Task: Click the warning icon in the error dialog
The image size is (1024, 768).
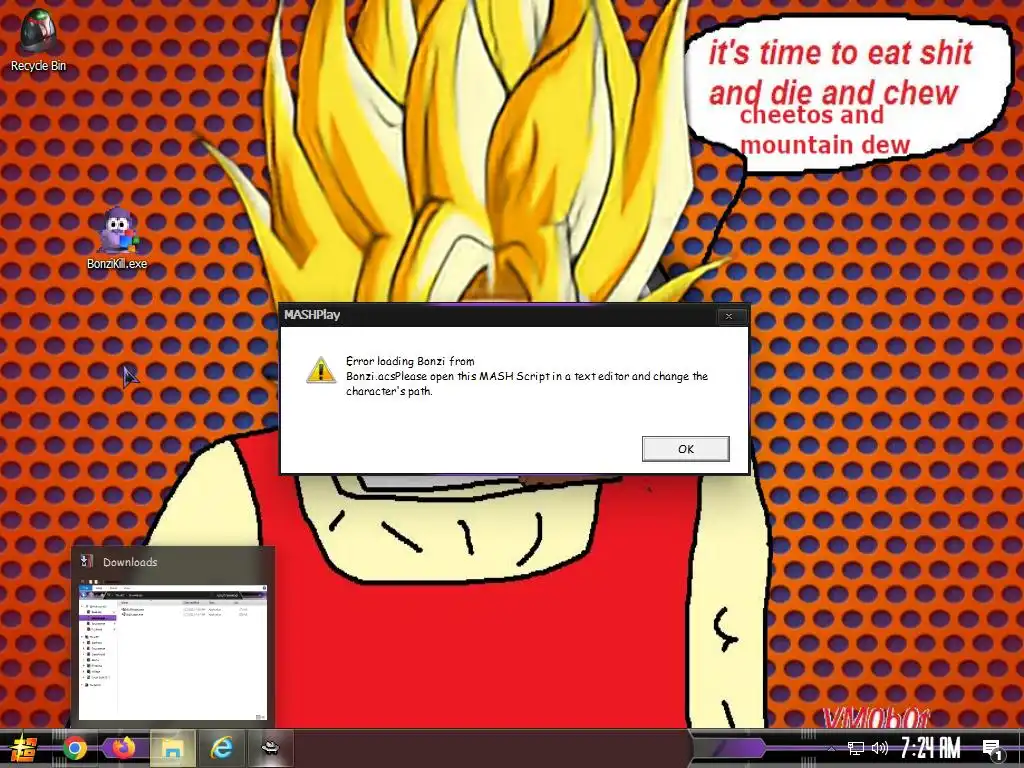Action: pyautogui.click(x=321, y=370)
